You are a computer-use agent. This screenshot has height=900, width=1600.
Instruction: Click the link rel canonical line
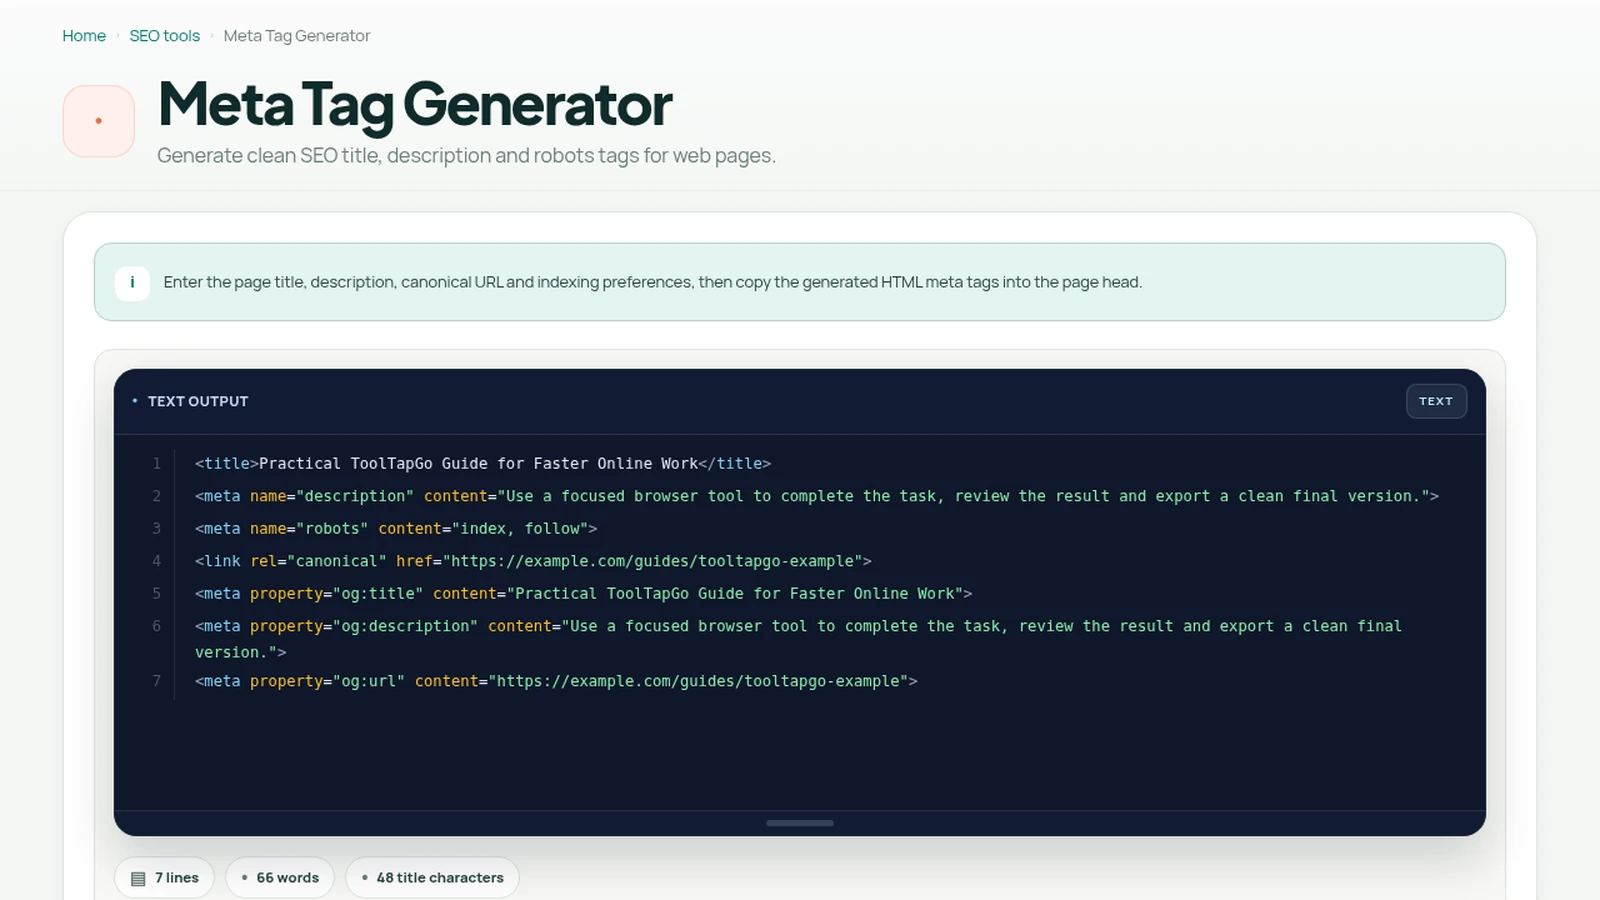[x=533, y=561]
